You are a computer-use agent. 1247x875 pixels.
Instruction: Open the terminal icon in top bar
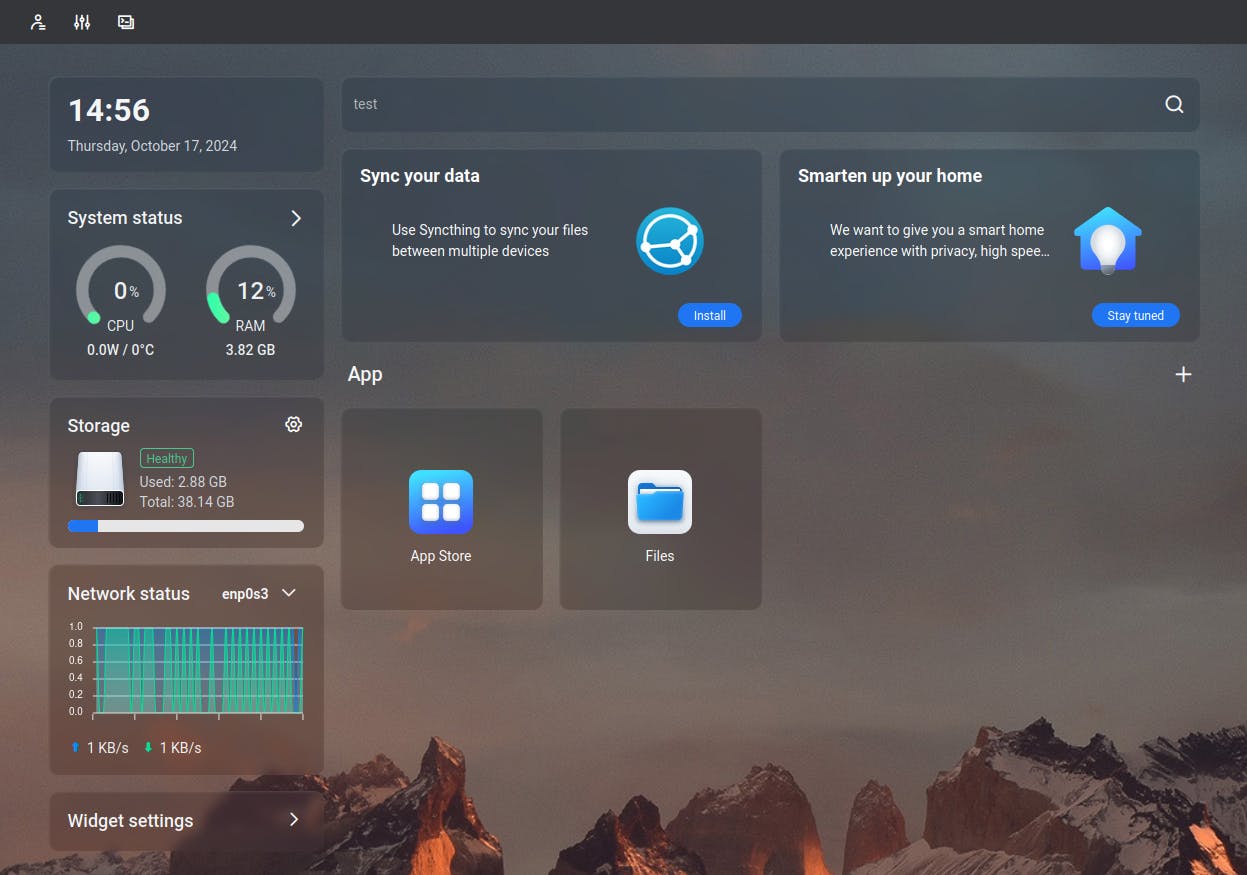coord(126,22)
